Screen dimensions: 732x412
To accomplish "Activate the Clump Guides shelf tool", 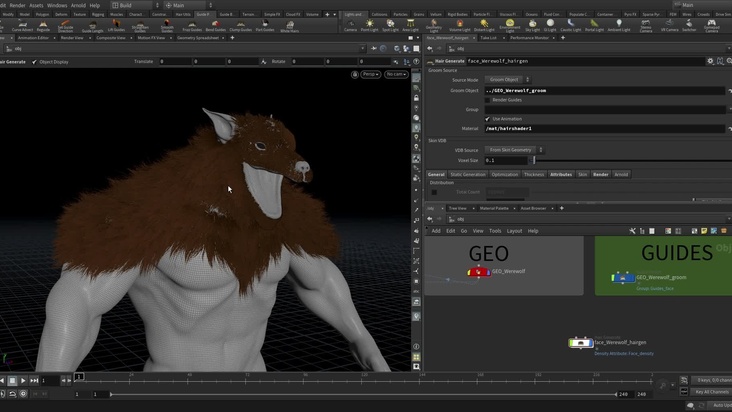I will coord(240,26).
